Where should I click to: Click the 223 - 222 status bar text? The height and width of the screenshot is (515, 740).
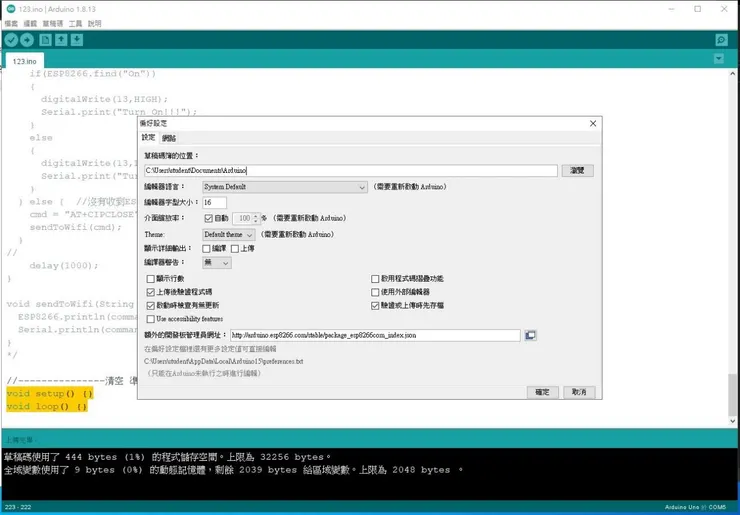point(18,507)
